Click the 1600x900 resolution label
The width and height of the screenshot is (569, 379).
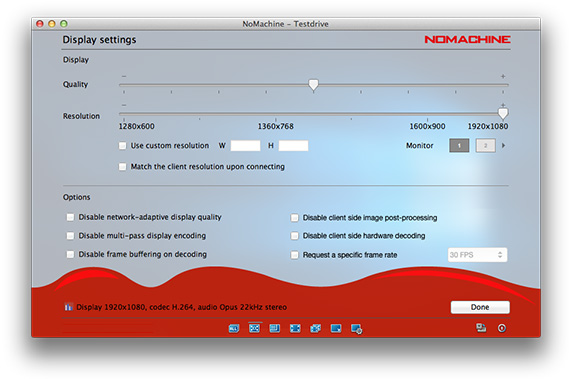click(x=427, y=126)
